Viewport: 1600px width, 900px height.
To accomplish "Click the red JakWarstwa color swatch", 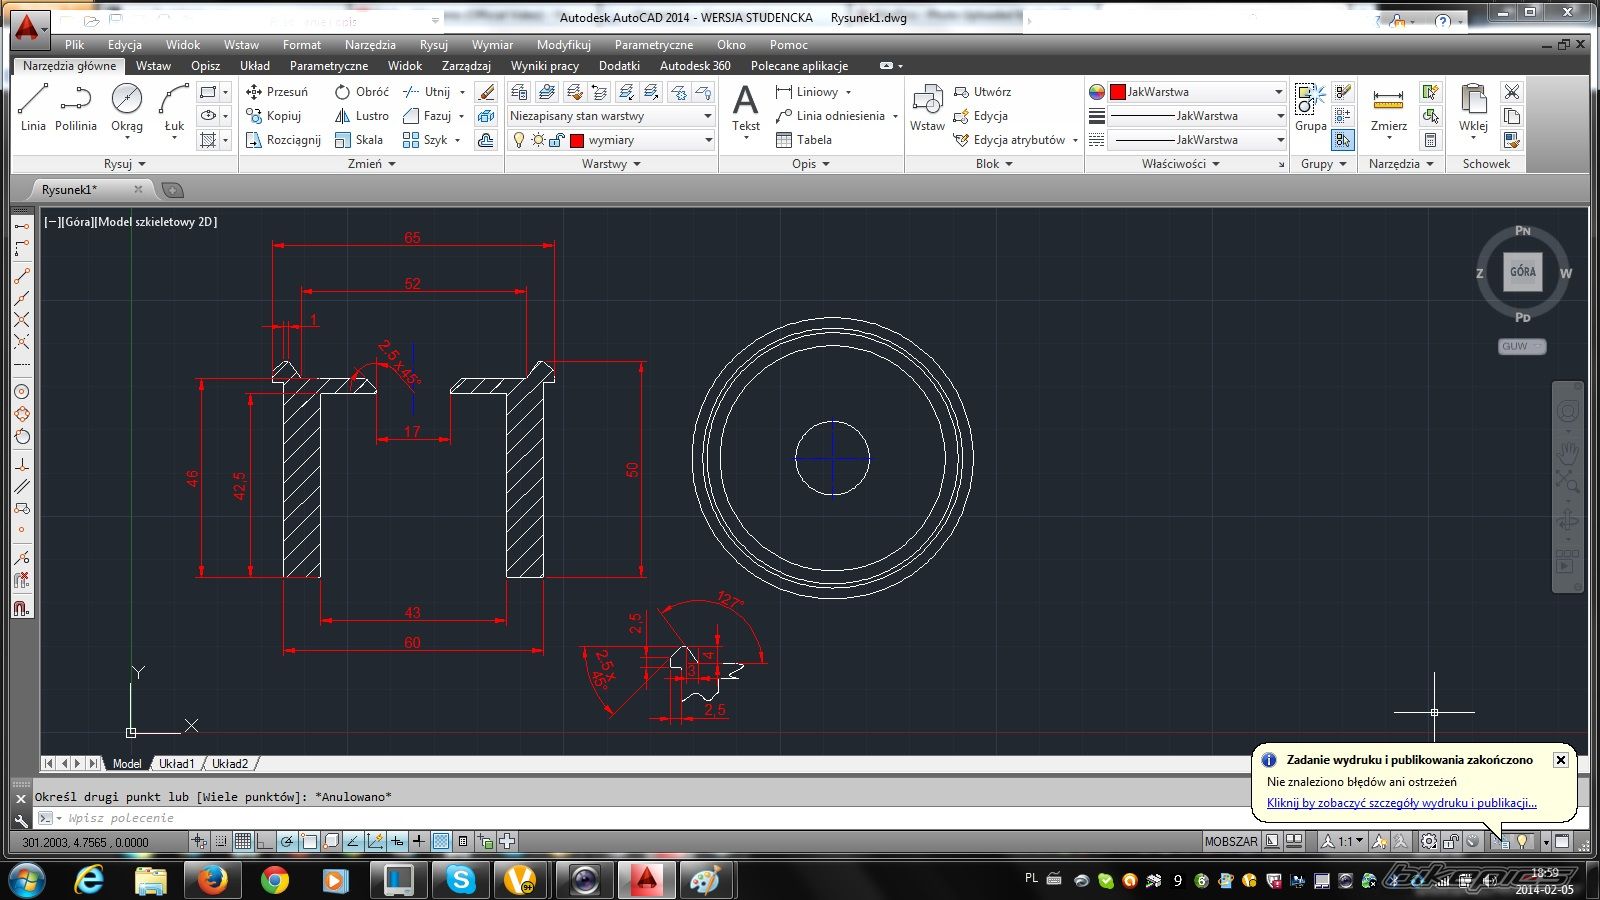I will [x=1118, y=92].
